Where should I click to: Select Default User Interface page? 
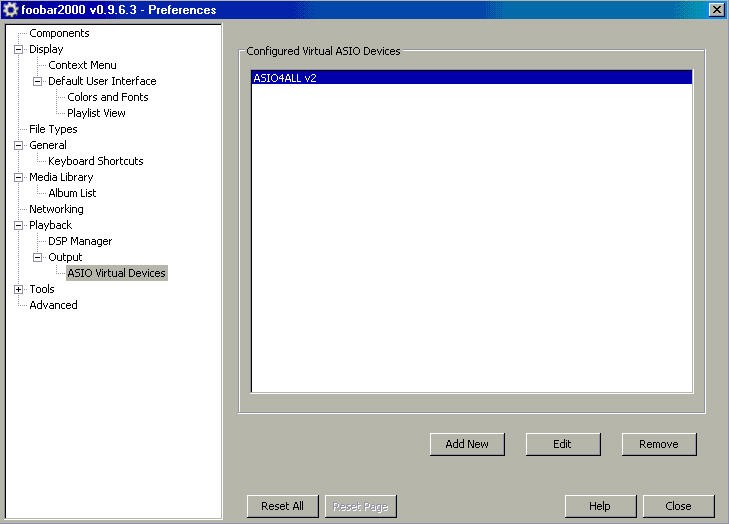[102, 81]
